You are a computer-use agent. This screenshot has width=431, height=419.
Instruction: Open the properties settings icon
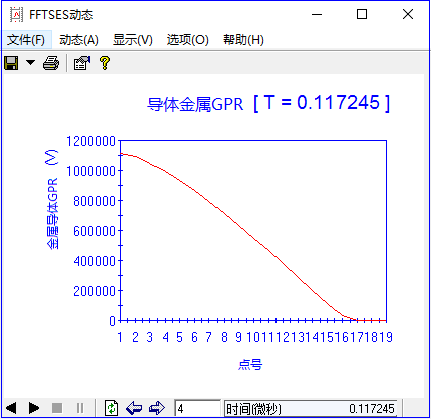tap(82, 63)
